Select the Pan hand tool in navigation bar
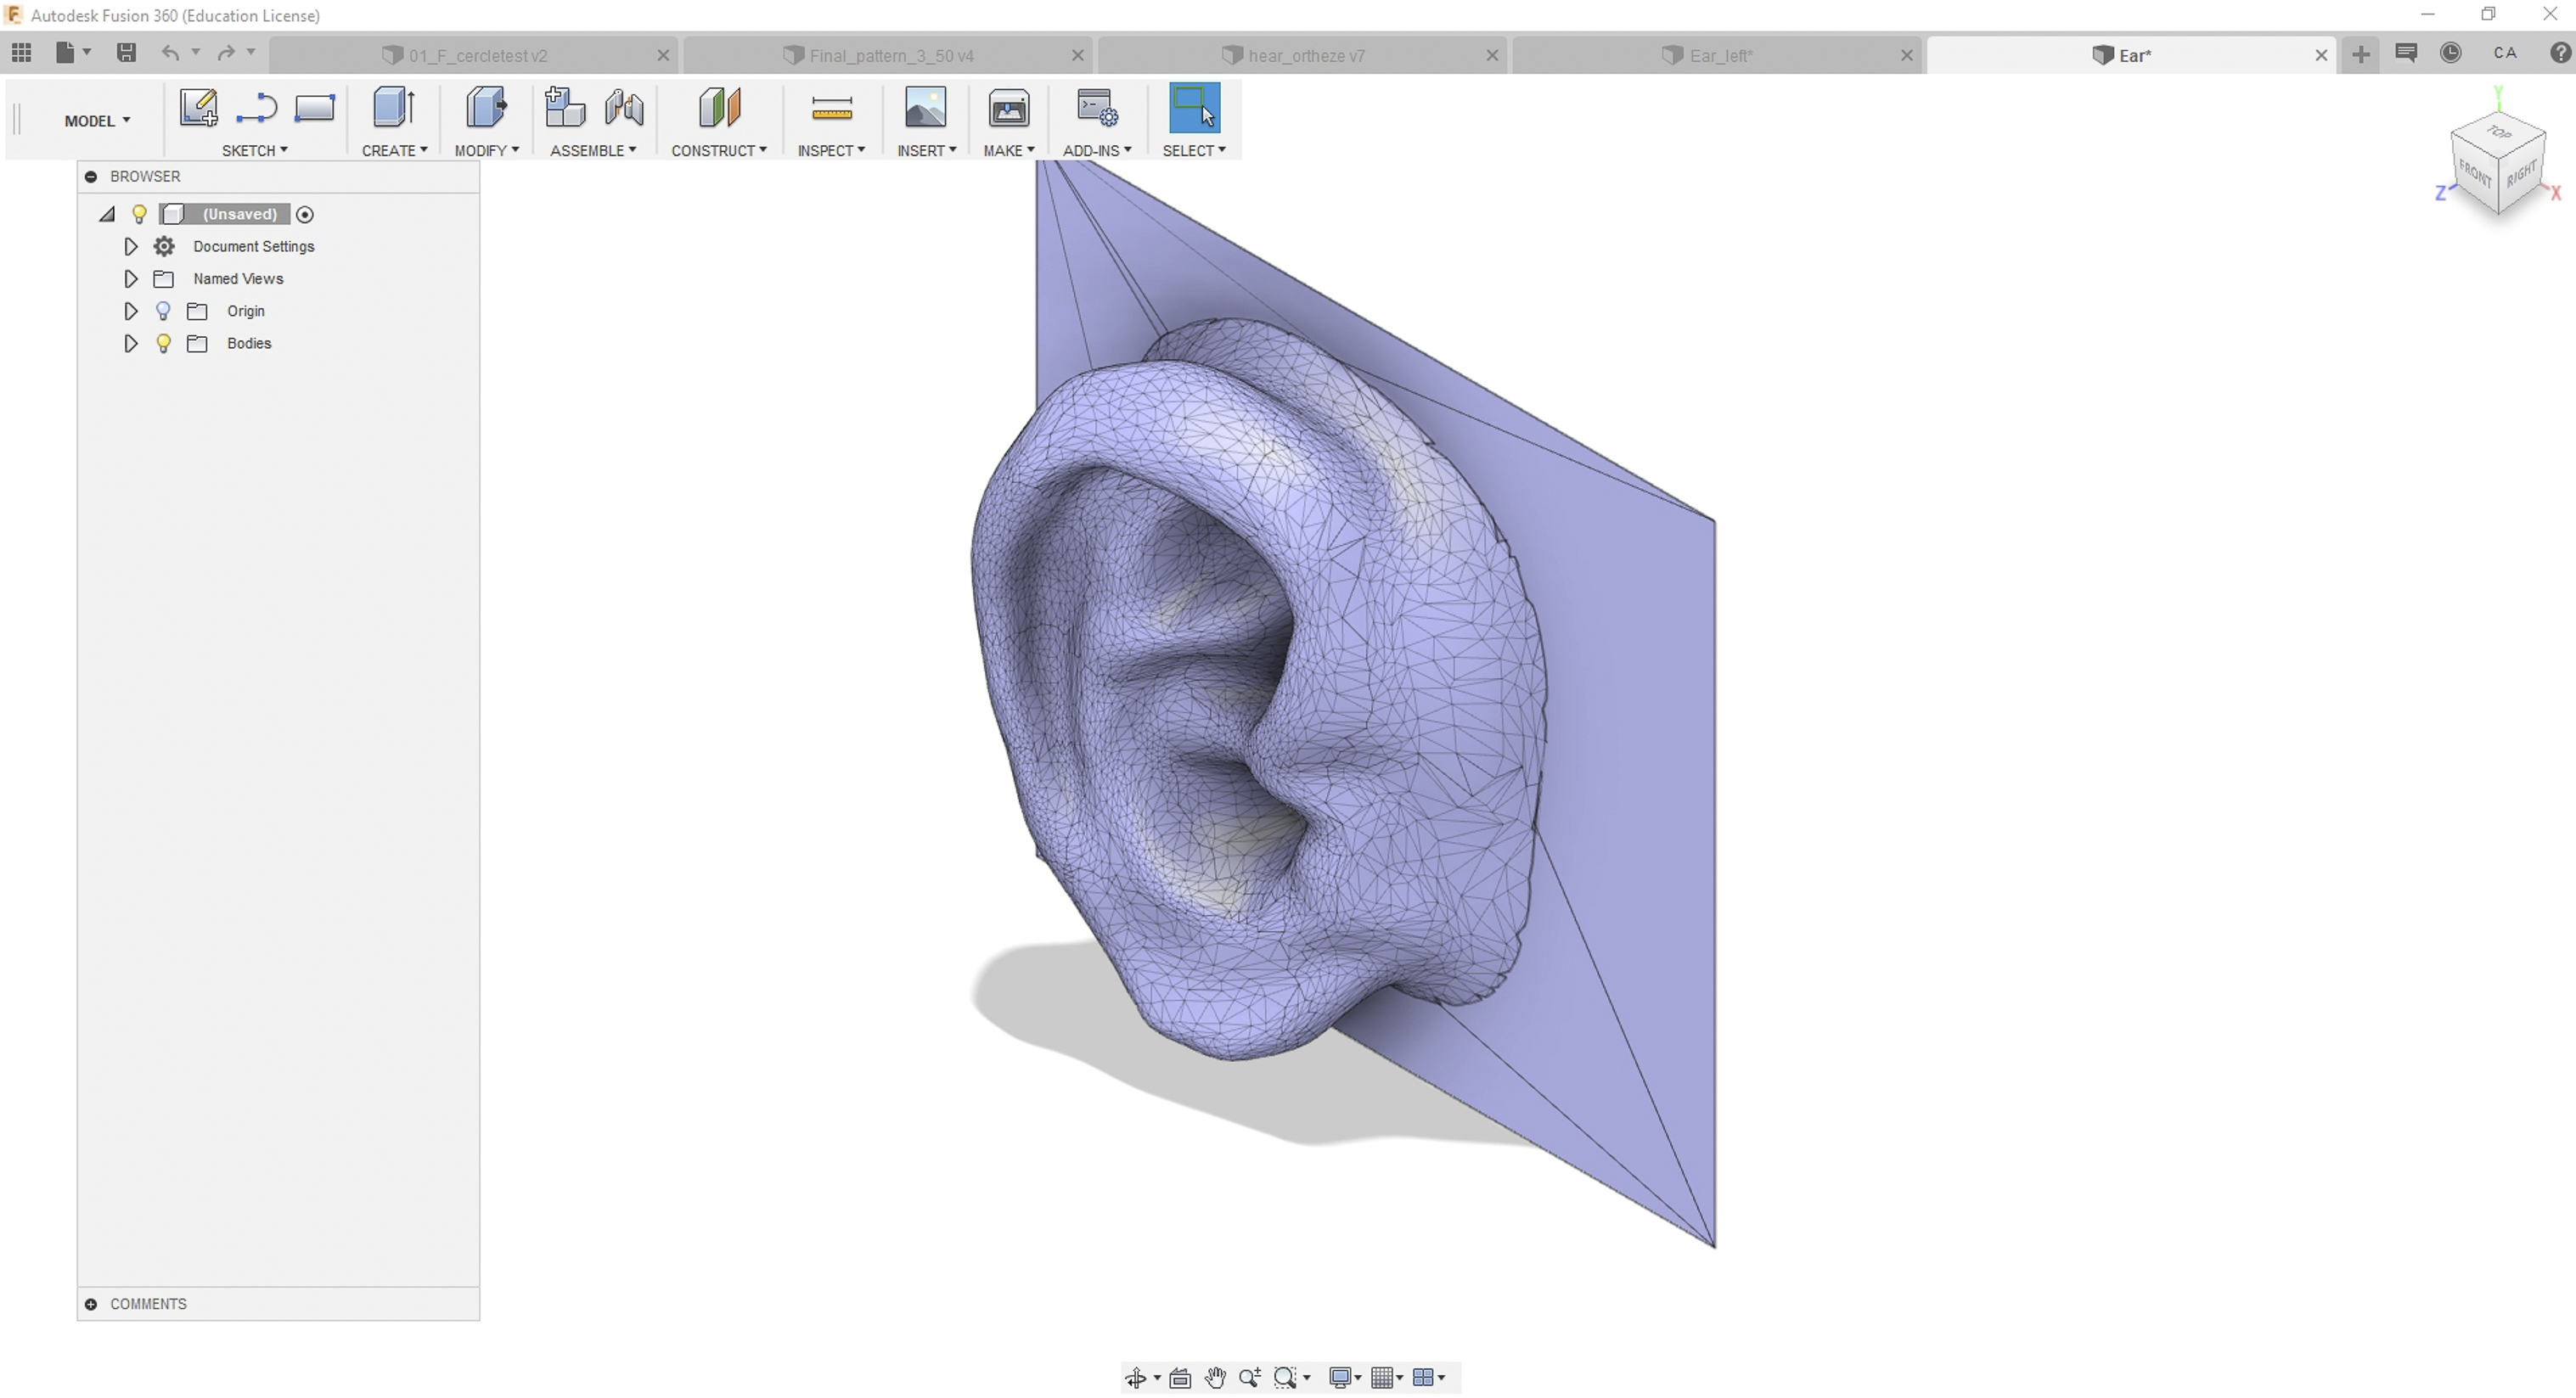Viewport: 2576px width, 1398px height. pyautogui.click(x=1215, y=1378)
